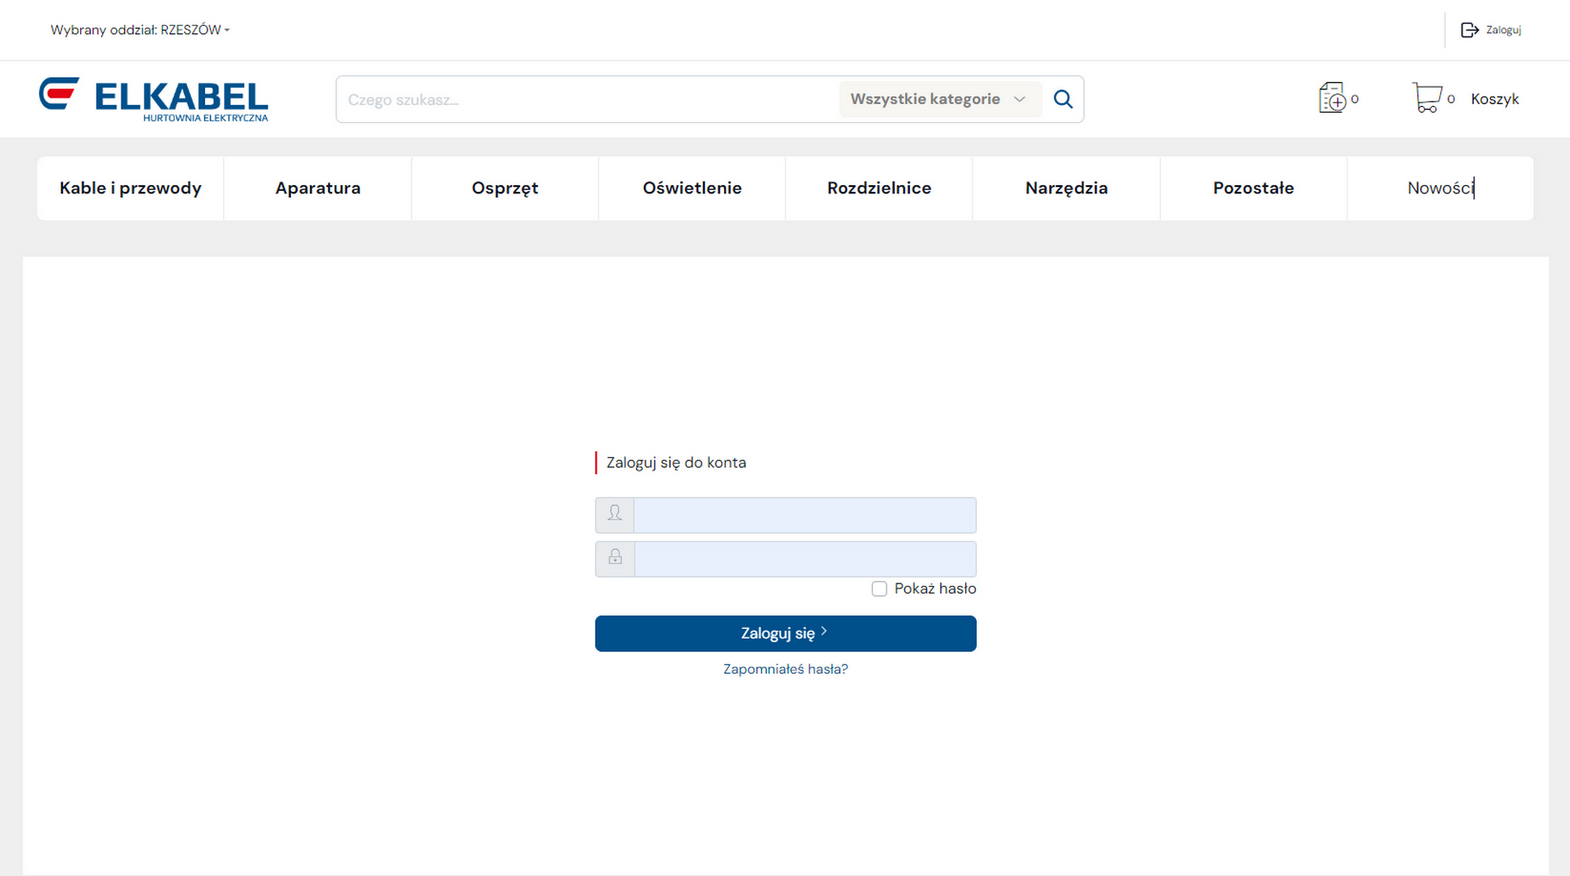
Task: Enable the Pokaż hasło checkbox
Action: pyautogui.click(x=879, y=589)
